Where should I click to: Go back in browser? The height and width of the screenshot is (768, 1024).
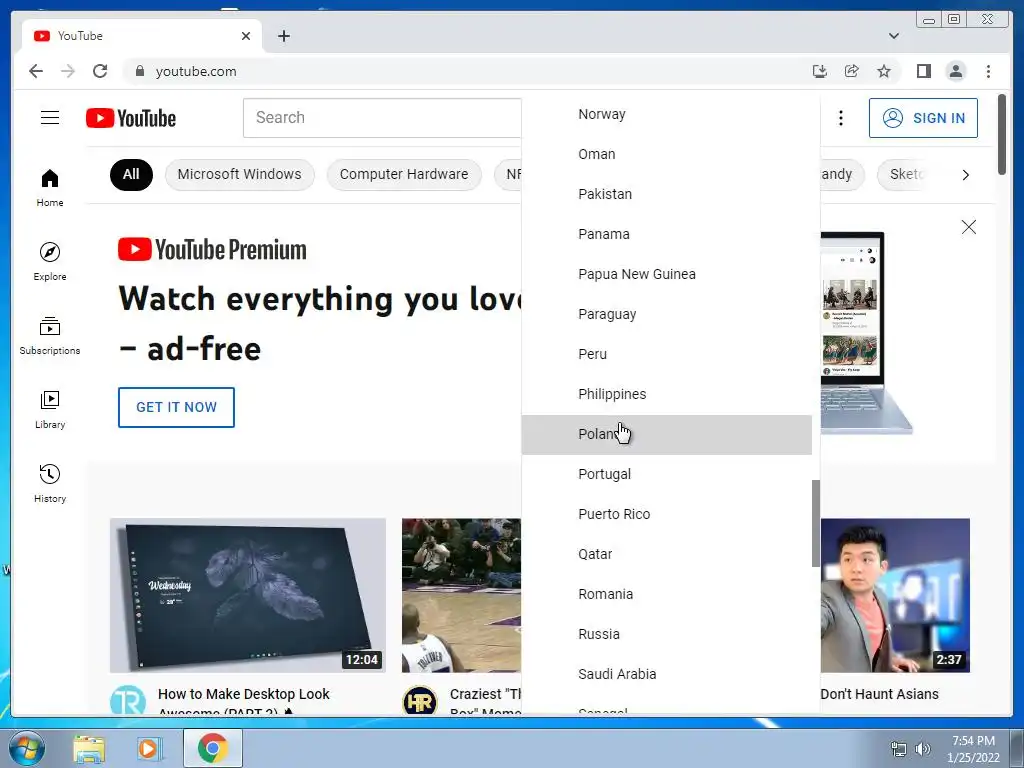click(x=36, y=71)
